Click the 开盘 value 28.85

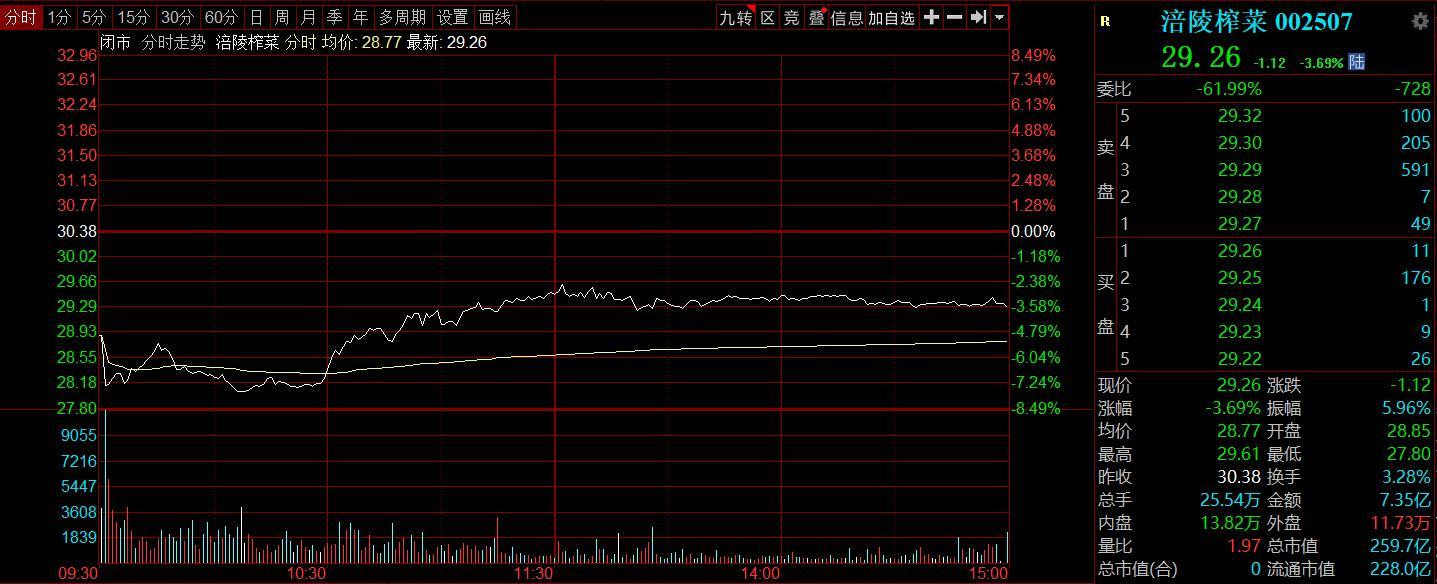(1409, 431)
